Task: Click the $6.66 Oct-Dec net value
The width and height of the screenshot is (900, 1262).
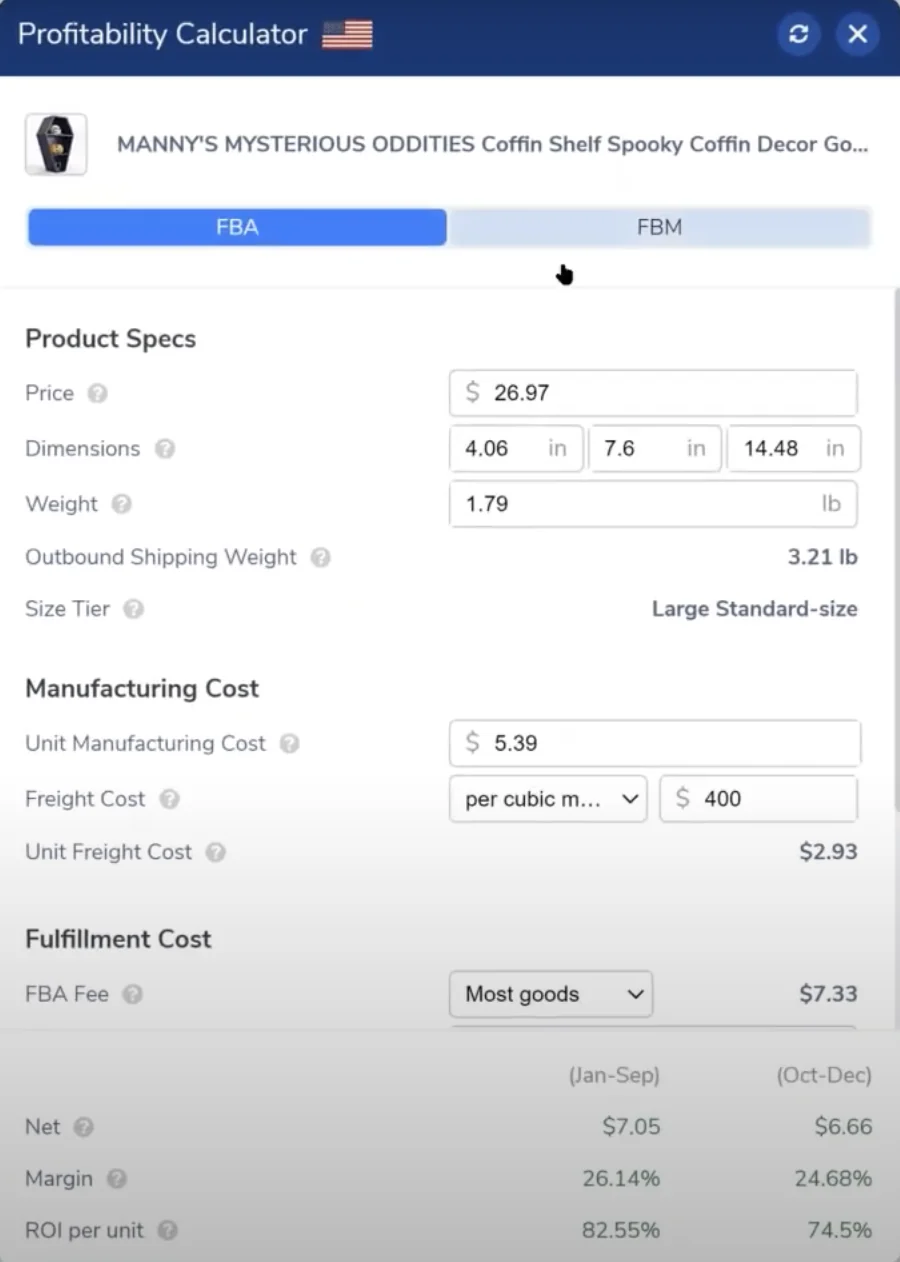Action: pos(843,1127)
